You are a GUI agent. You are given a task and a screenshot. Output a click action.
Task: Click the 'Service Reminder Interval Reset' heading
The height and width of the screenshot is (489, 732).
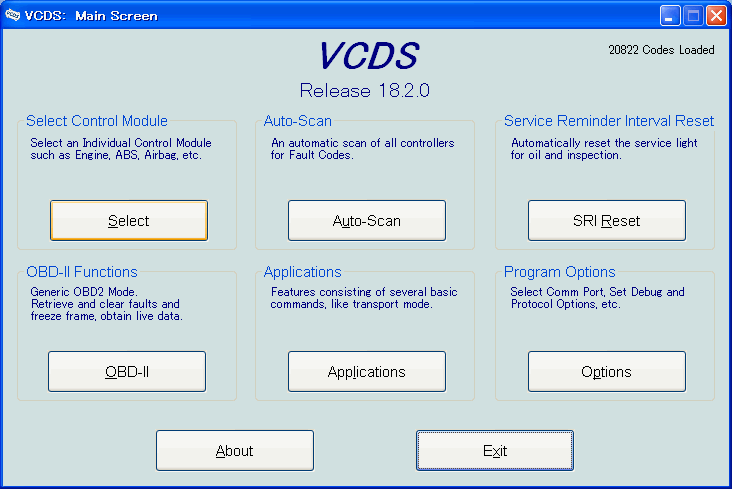(x=609, y=121)
